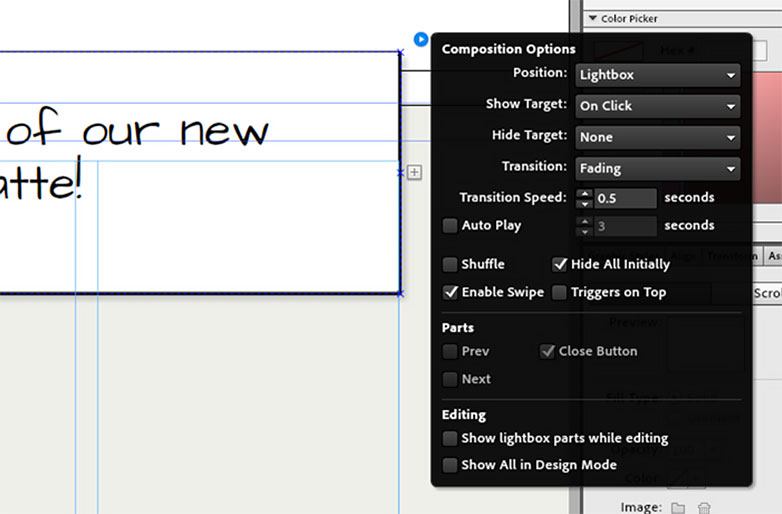This screenshot has width=782, height=514.
Task: Open the Show Target dropdown set to On Click
Action: pos(657,106)
